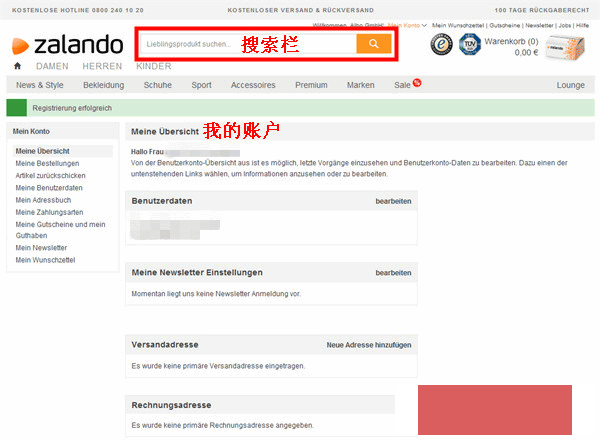This screenshot has height=440, width=600.
Task: Go to home via house icon
Action: click(17, 66)
